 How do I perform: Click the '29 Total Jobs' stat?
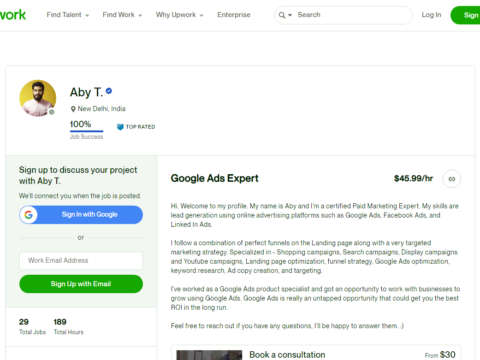32,326
